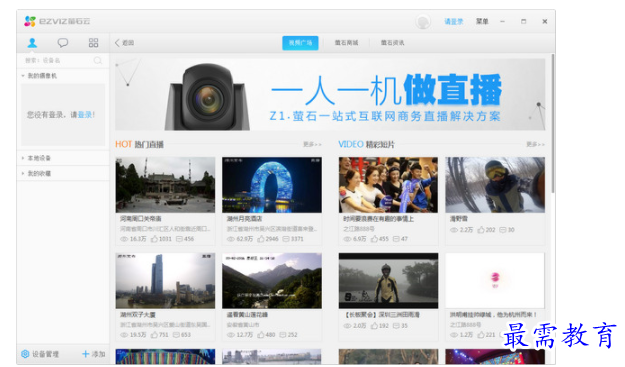Open the chat bubble messages icon
625x367 pixels.
63,43
